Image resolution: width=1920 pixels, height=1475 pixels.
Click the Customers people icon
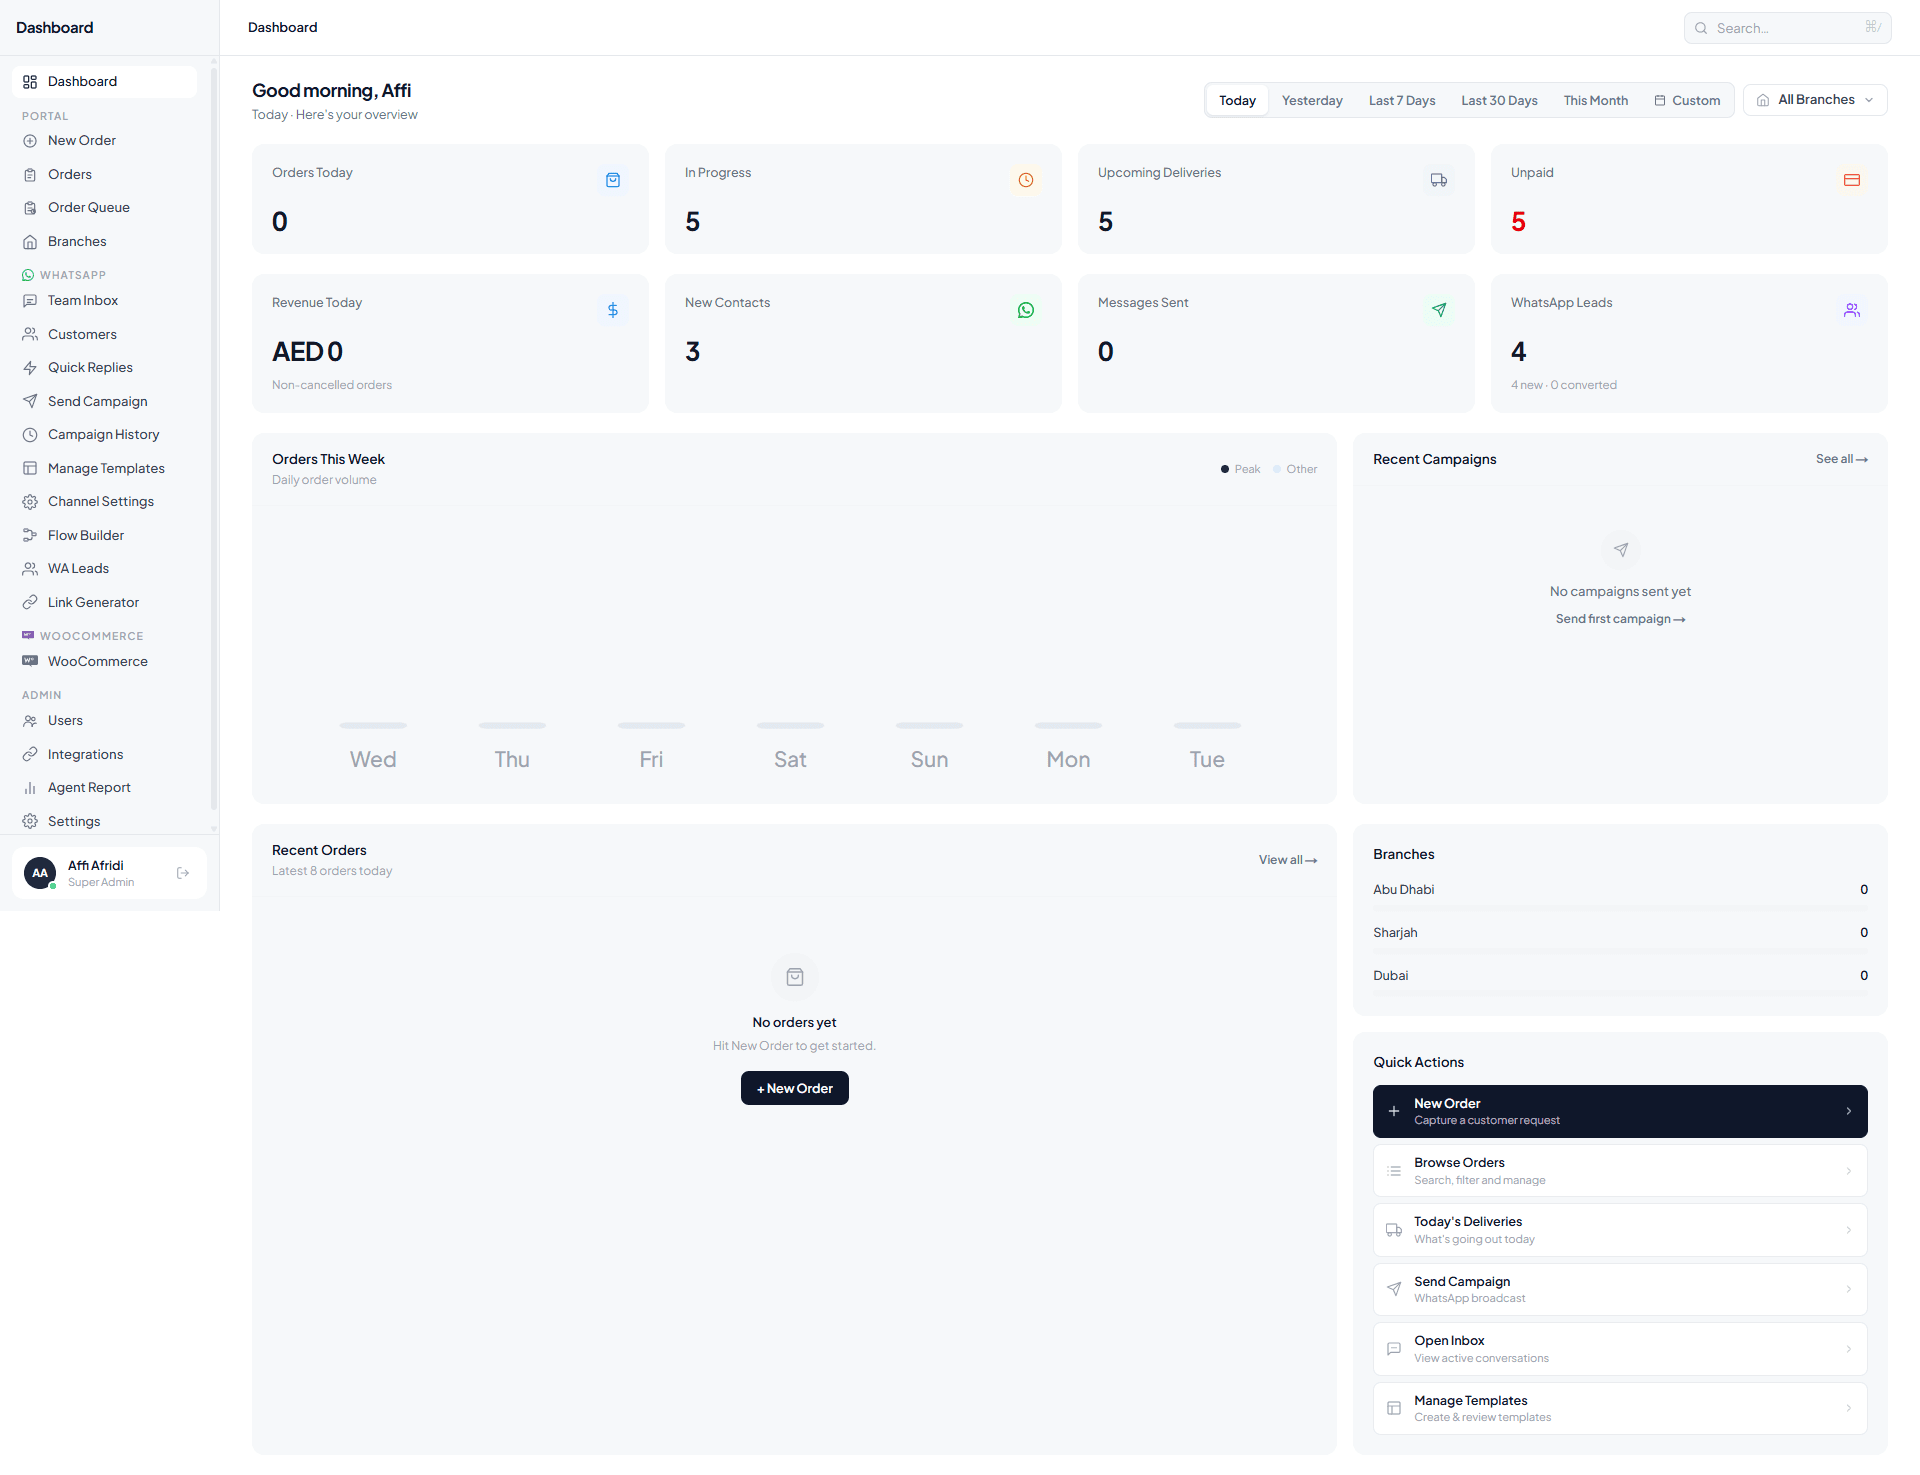pos(30,335)
